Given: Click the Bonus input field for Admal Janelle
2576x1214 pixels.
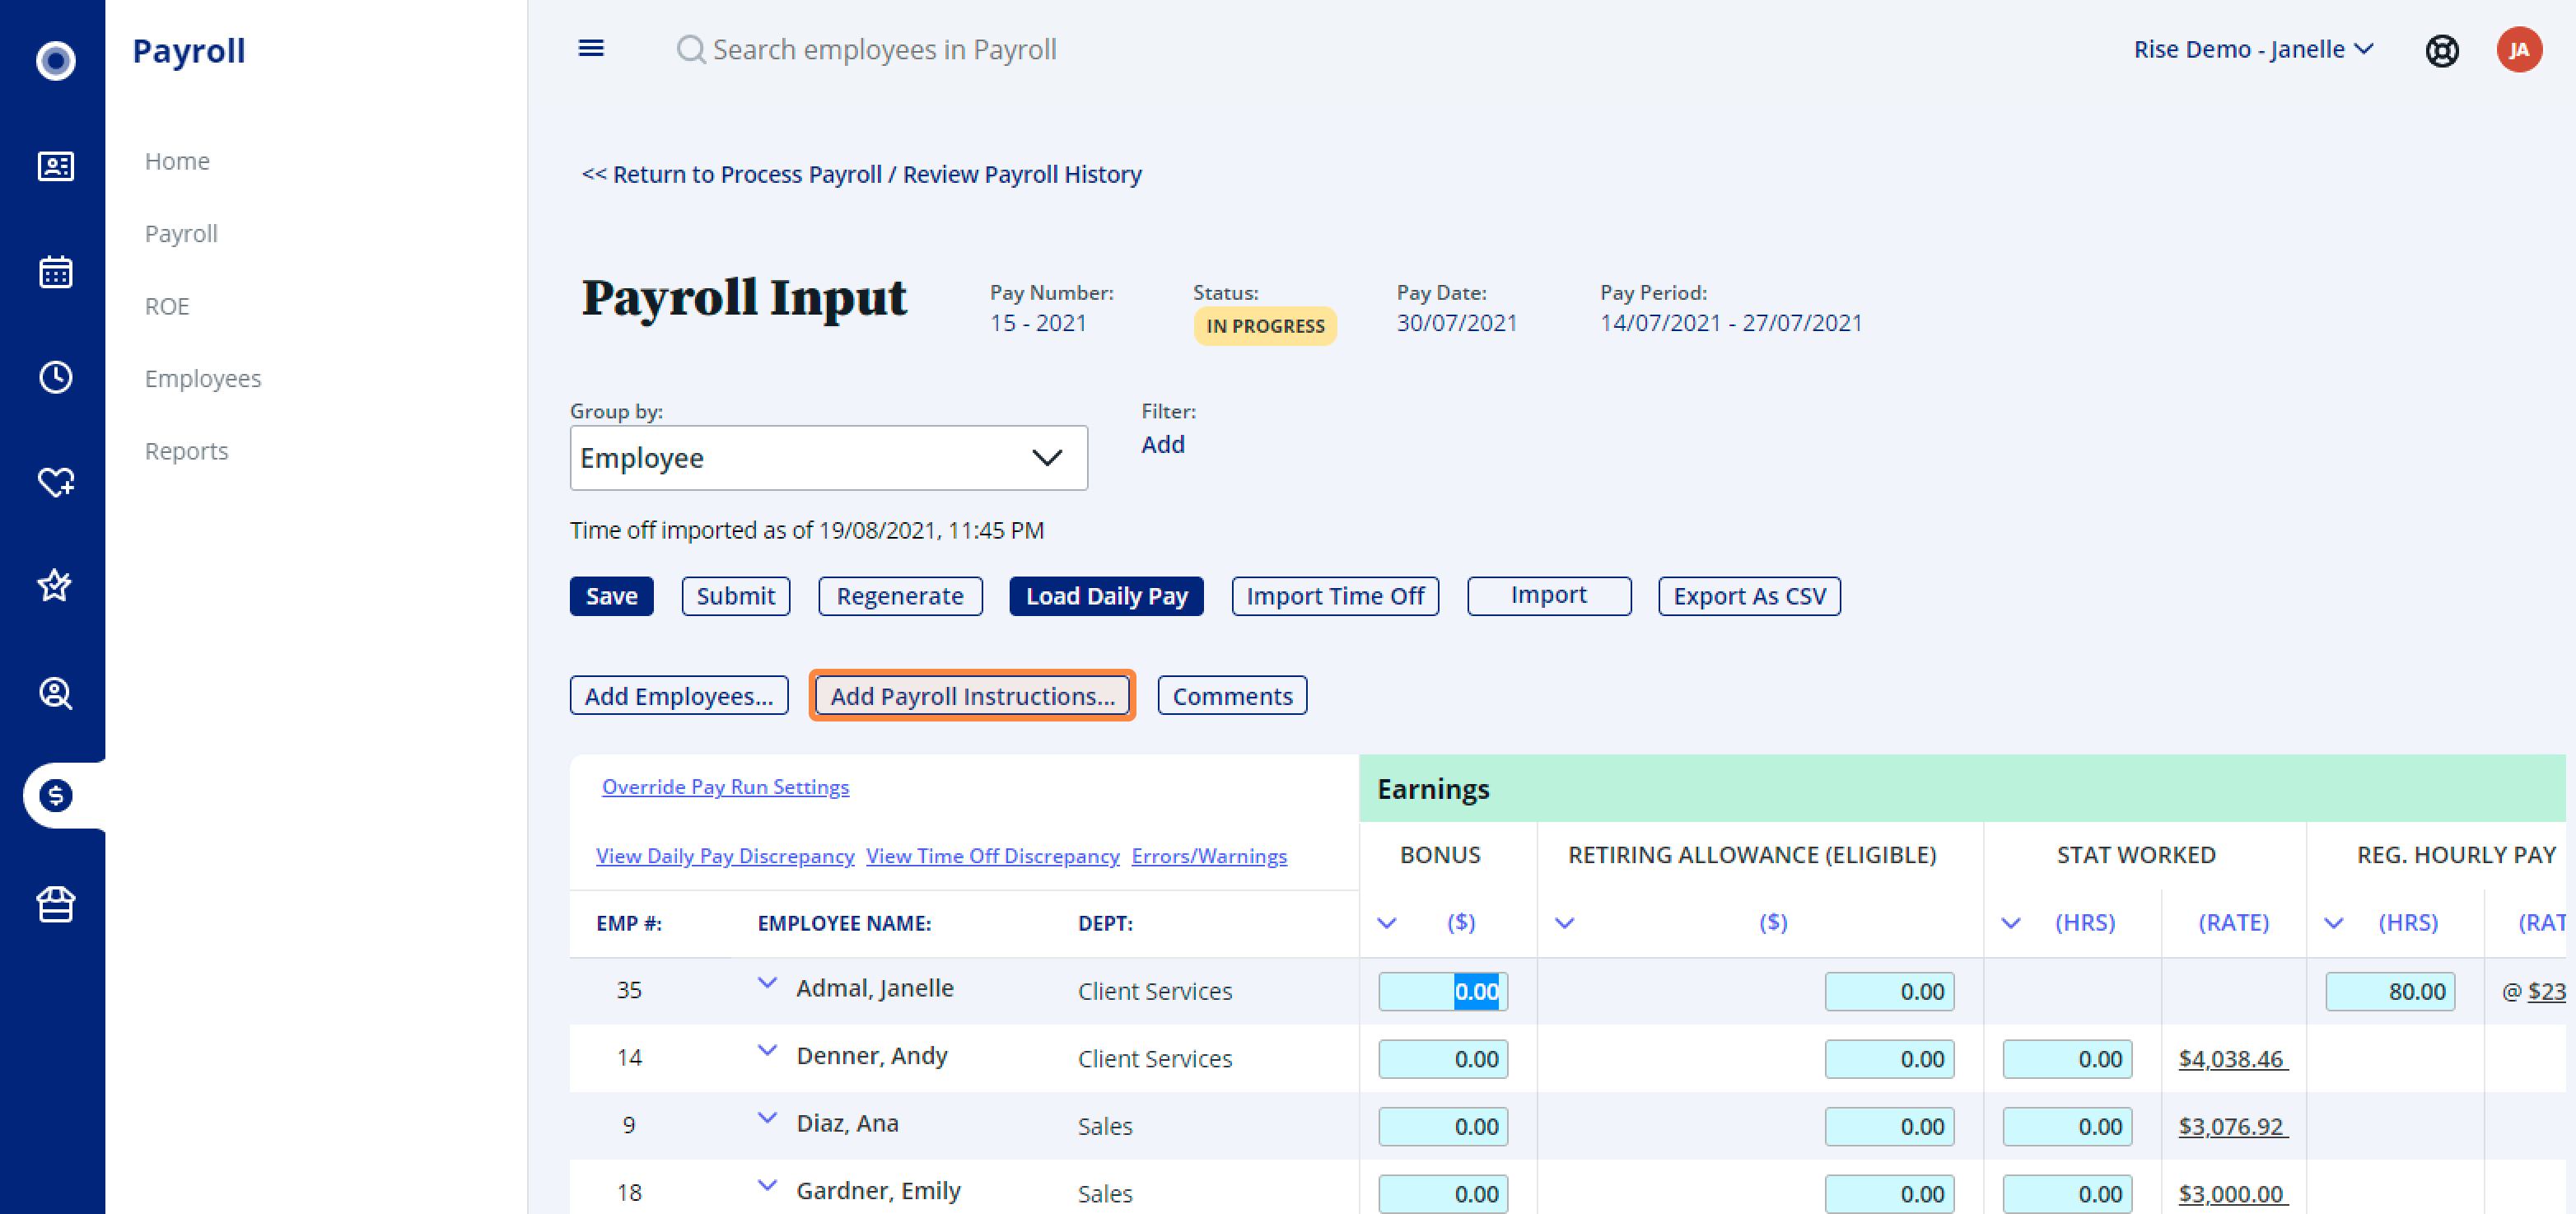Looking at the screenshot, I should (1441, 989).
